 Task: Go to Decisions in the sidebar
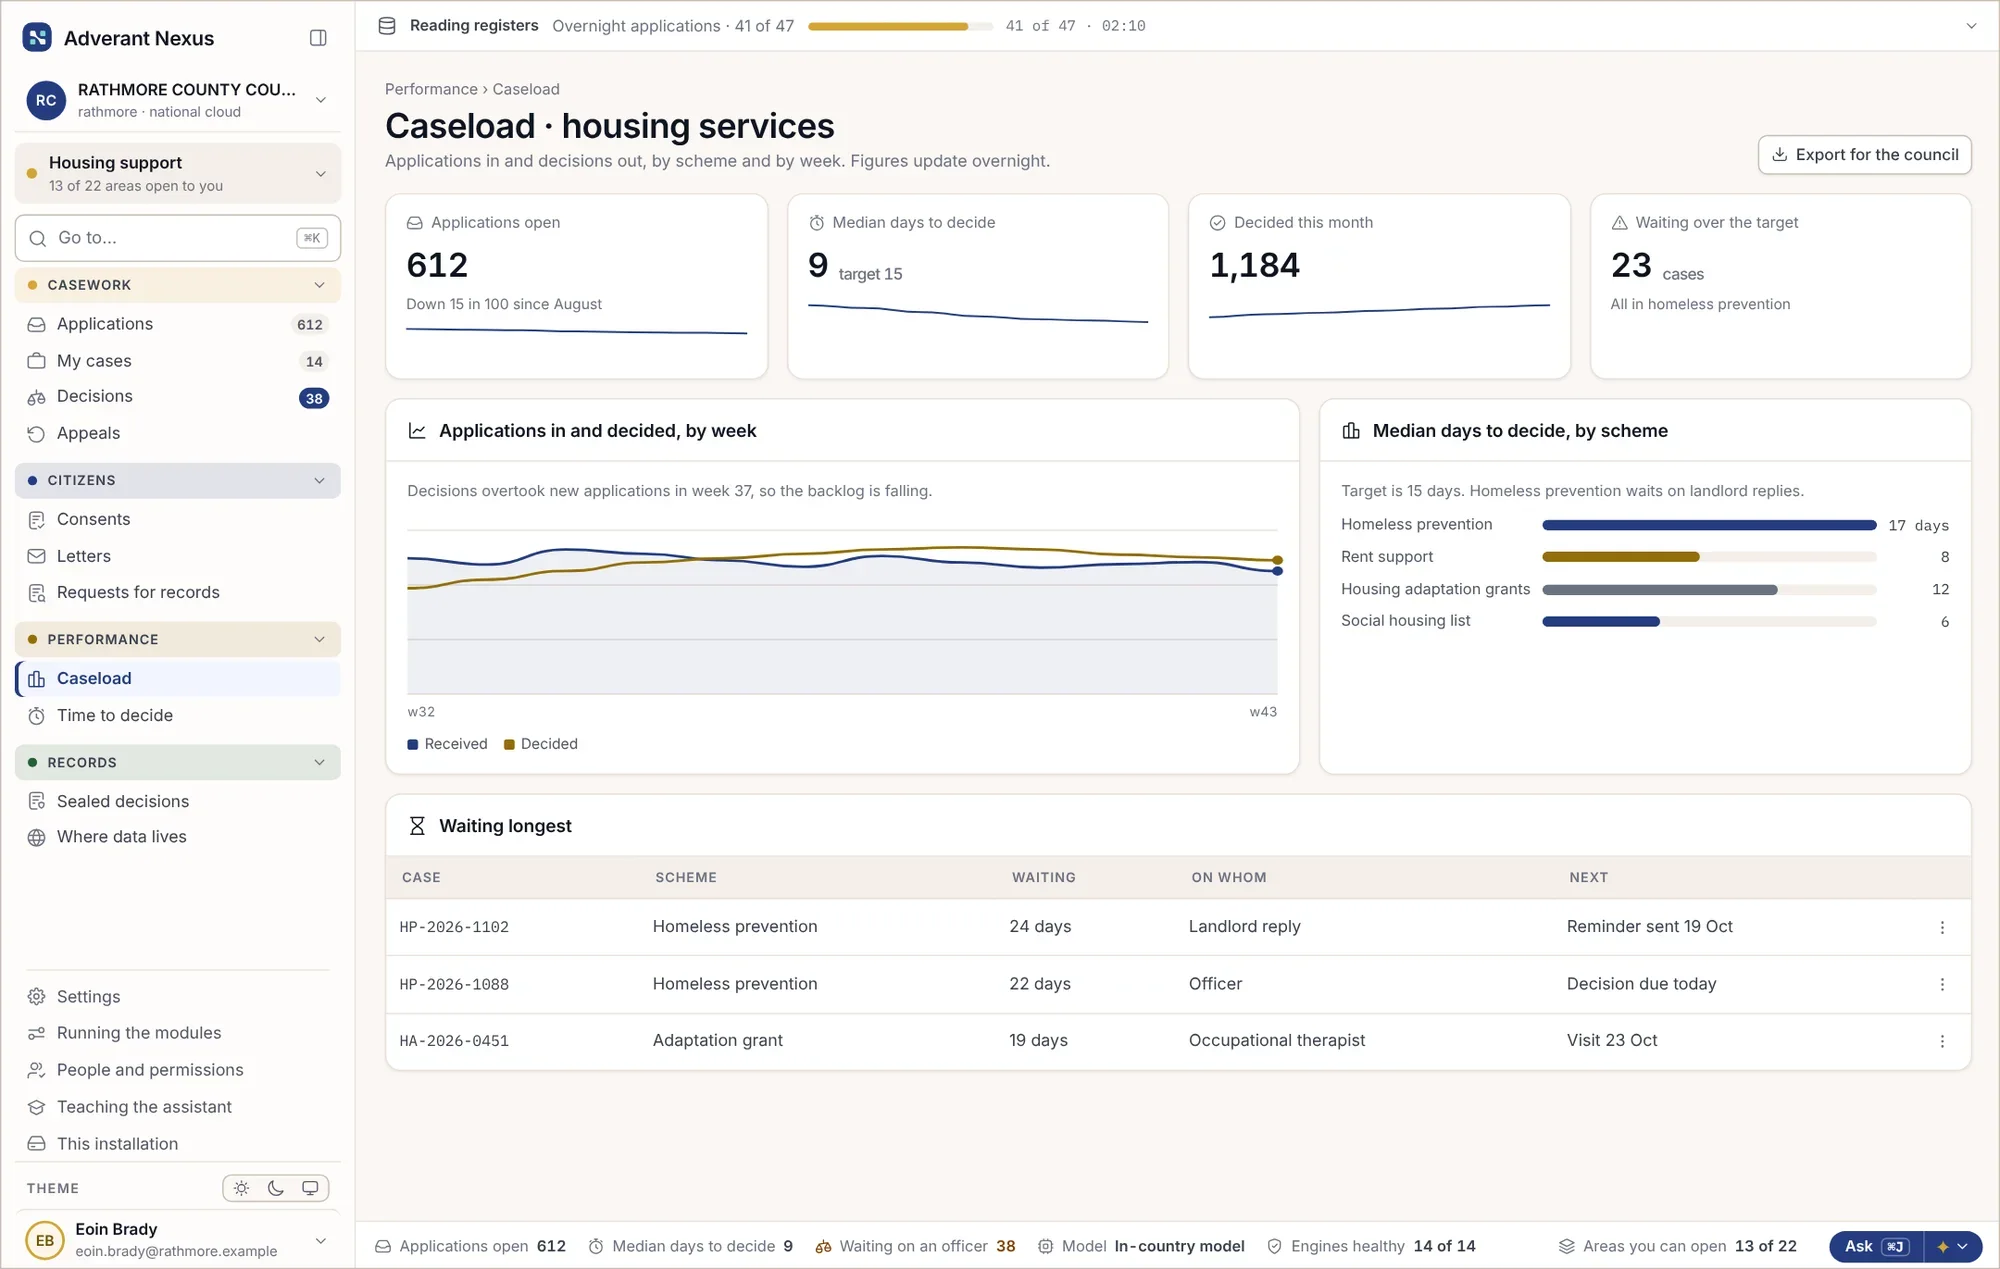[178, 397]
